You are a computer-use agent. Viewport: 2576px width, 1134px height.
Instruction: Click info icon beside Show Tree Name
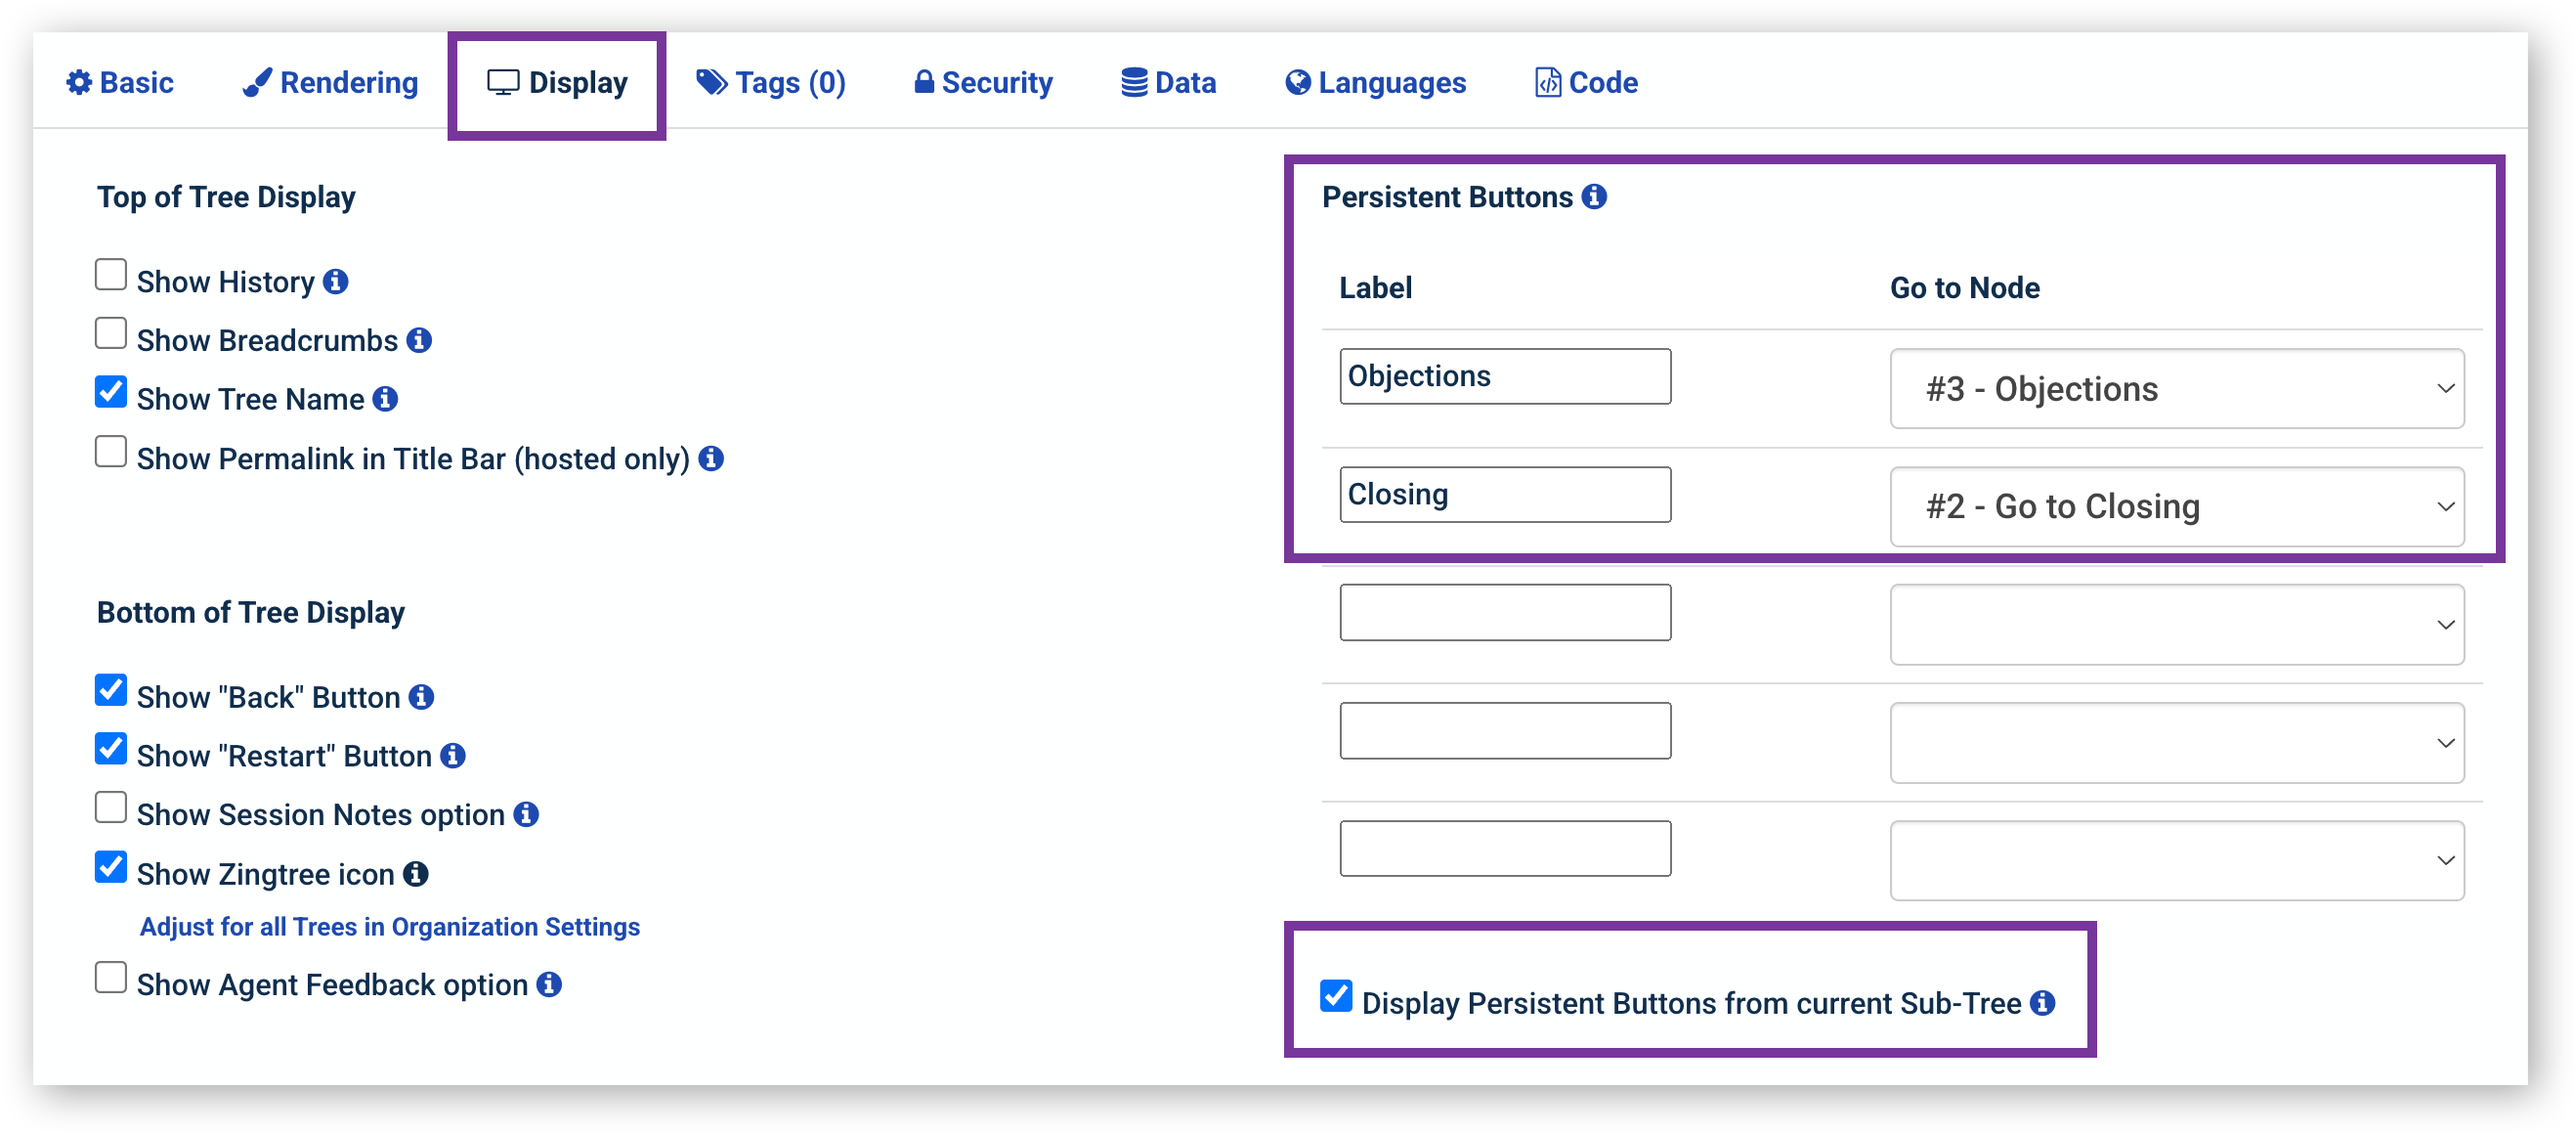coord(385,399)
